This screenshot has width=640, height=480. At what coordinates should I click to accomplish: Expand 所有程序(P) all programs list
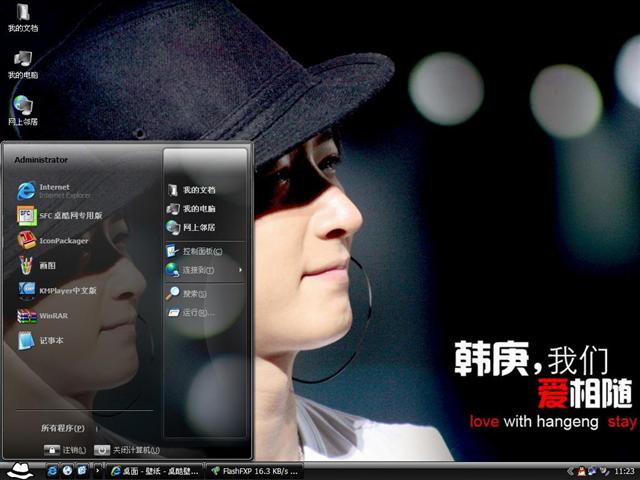pos(65,428)
